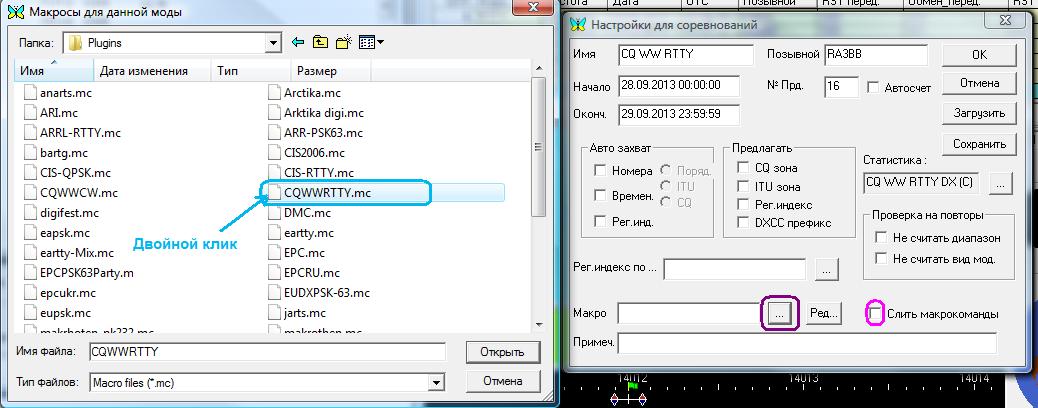
Task: Click the Размер column header
Action: tap(316, 71)
